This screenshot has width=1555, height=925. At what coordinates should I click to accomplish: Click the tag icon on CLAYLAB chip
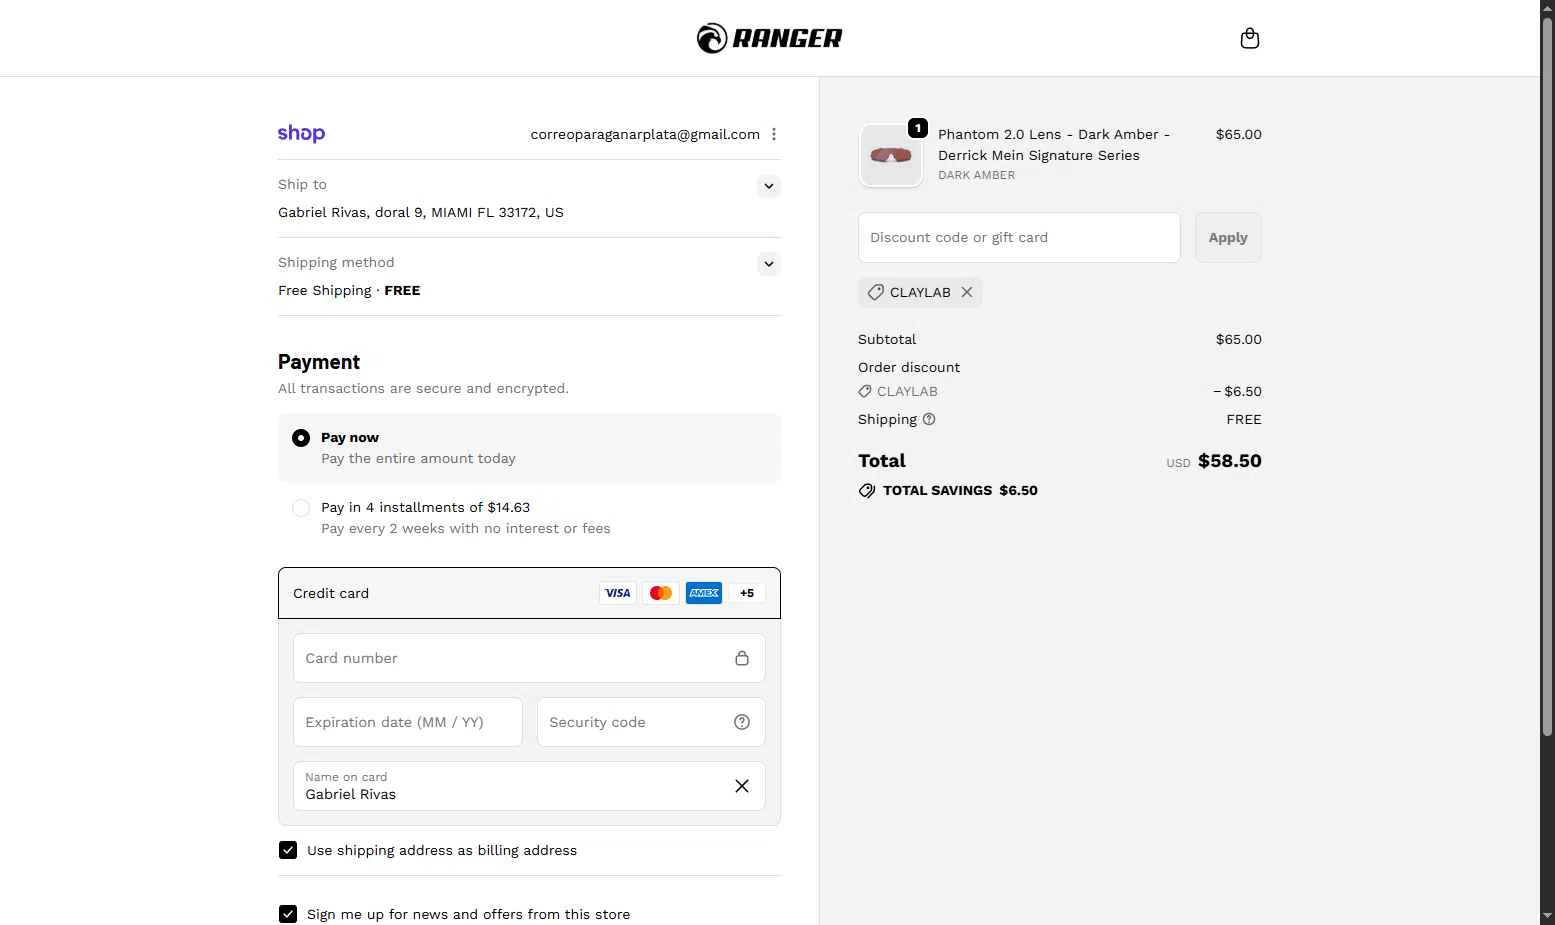pyautogui.click(x=875, y=292)
